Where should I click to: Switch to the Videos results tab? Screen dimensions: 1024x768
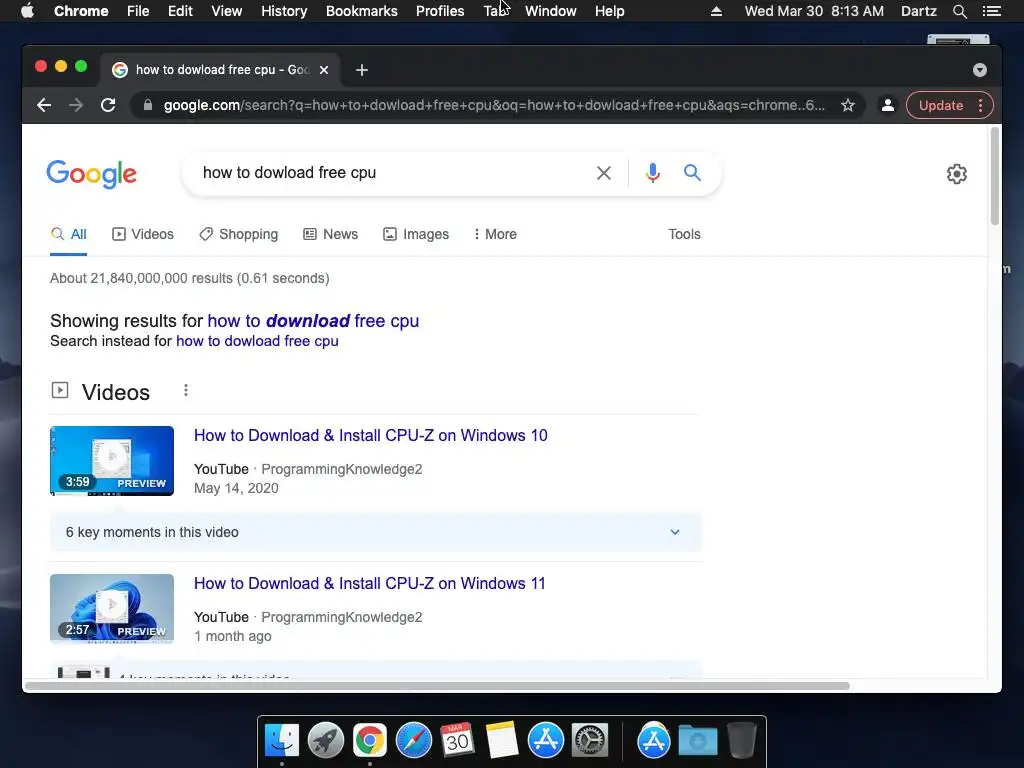[142, 234]
